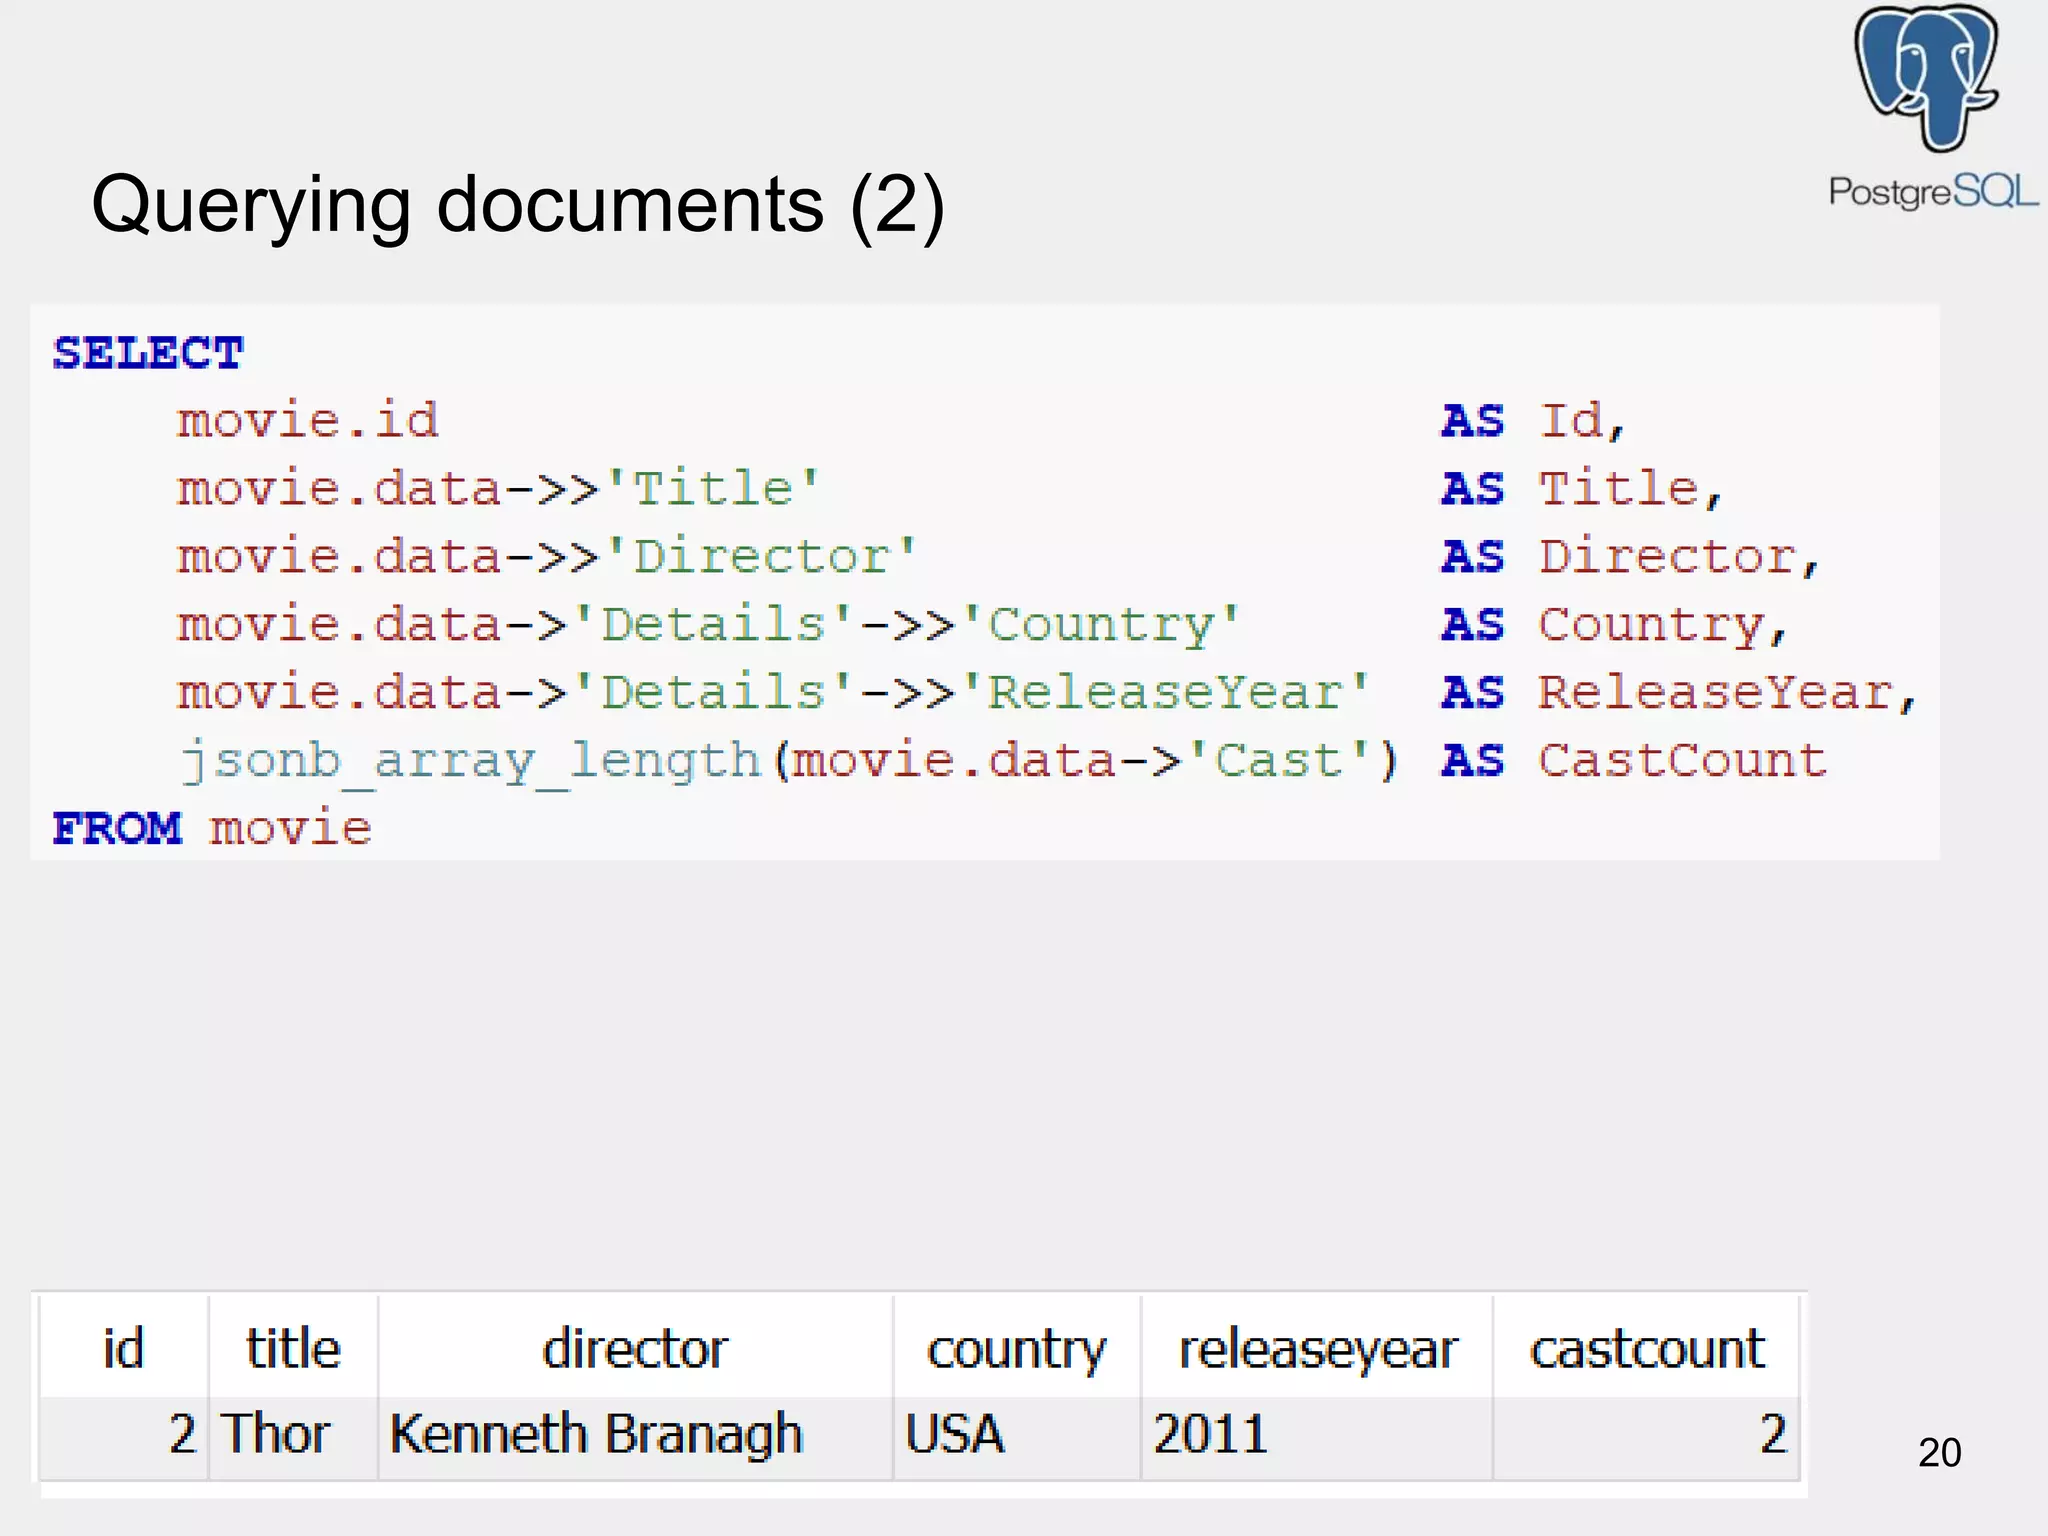Click the 'AS Id,' alias

(1534, 421)
